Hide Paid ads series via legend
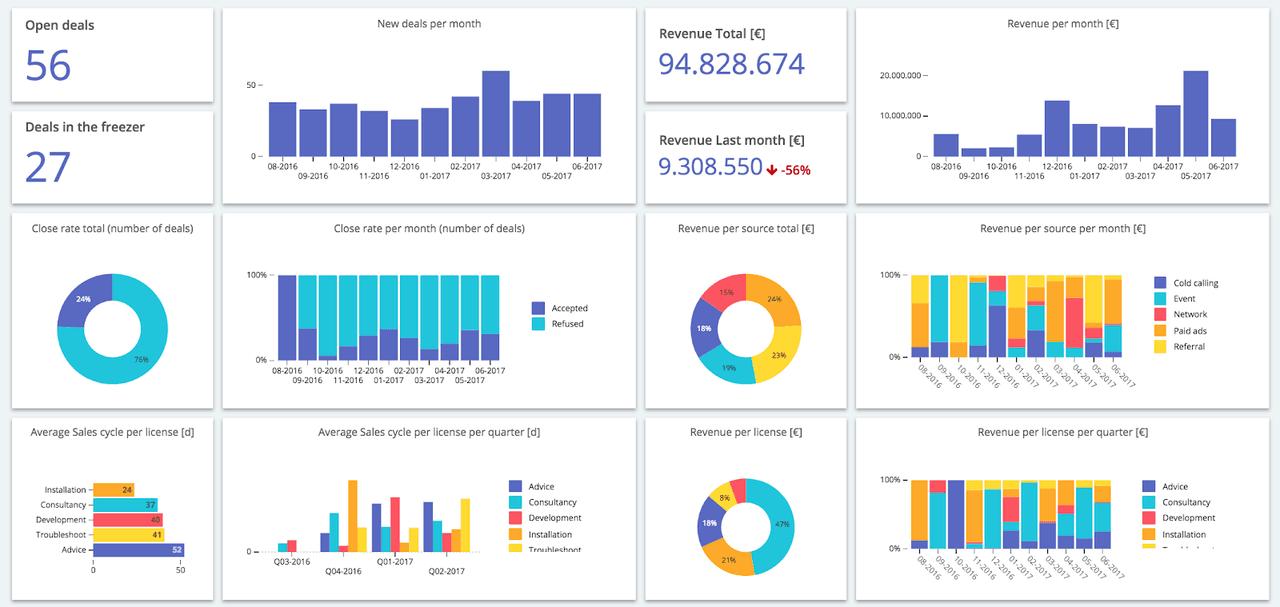 click(x=1189, y=331)
